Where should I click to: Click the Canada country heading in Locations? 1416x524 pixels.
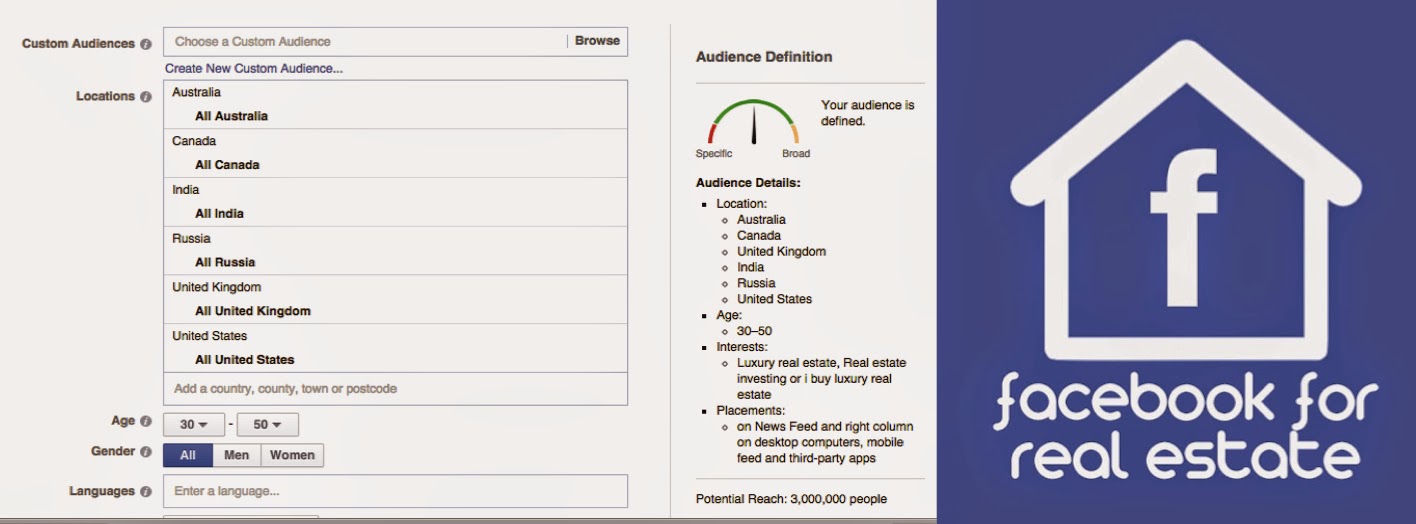(x=194, y=141)
